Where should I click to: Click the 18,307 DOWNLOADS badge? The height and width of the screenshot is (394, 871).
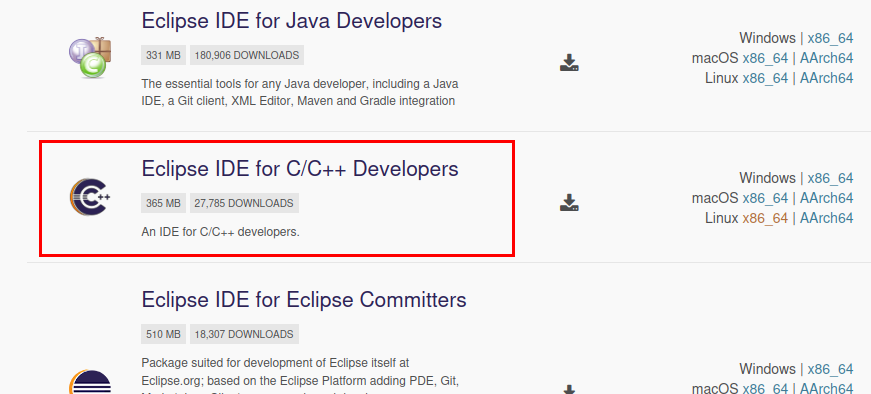coord(244,335)
